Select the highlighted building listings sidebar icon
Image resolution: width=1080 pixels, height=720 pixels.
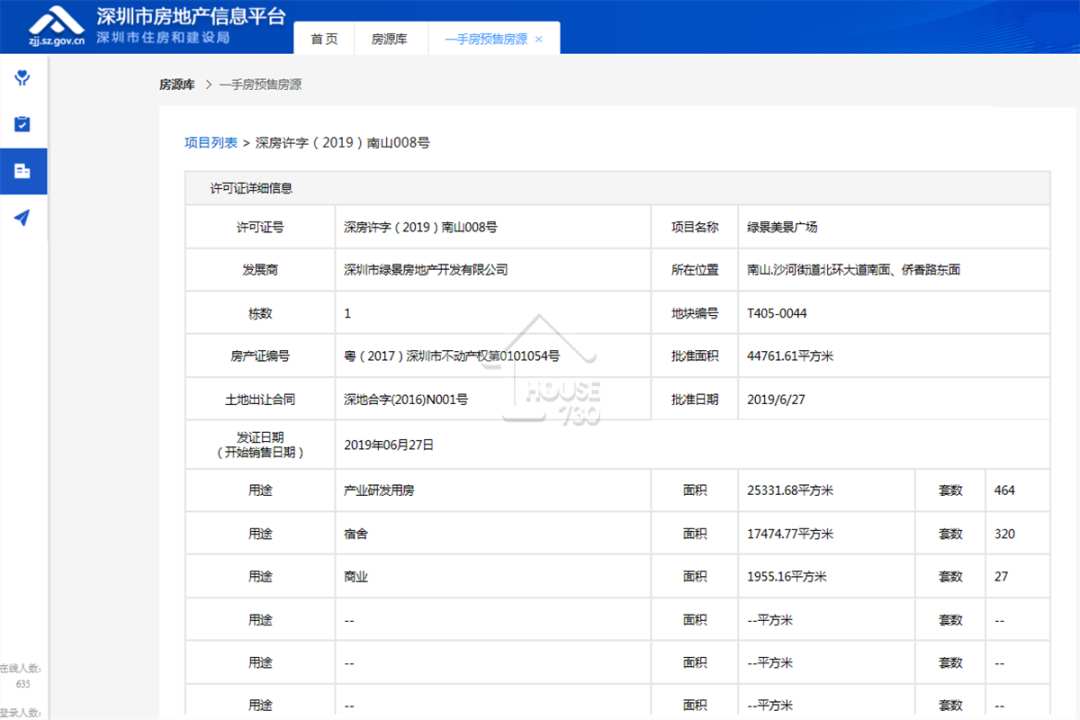22,171
